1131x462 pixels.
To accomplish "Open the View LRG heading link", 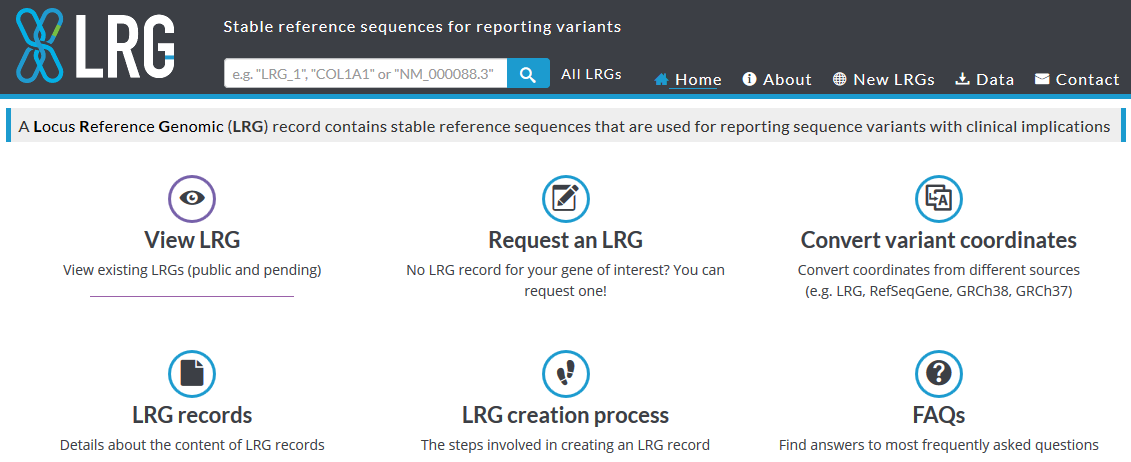I will [192, 240].
